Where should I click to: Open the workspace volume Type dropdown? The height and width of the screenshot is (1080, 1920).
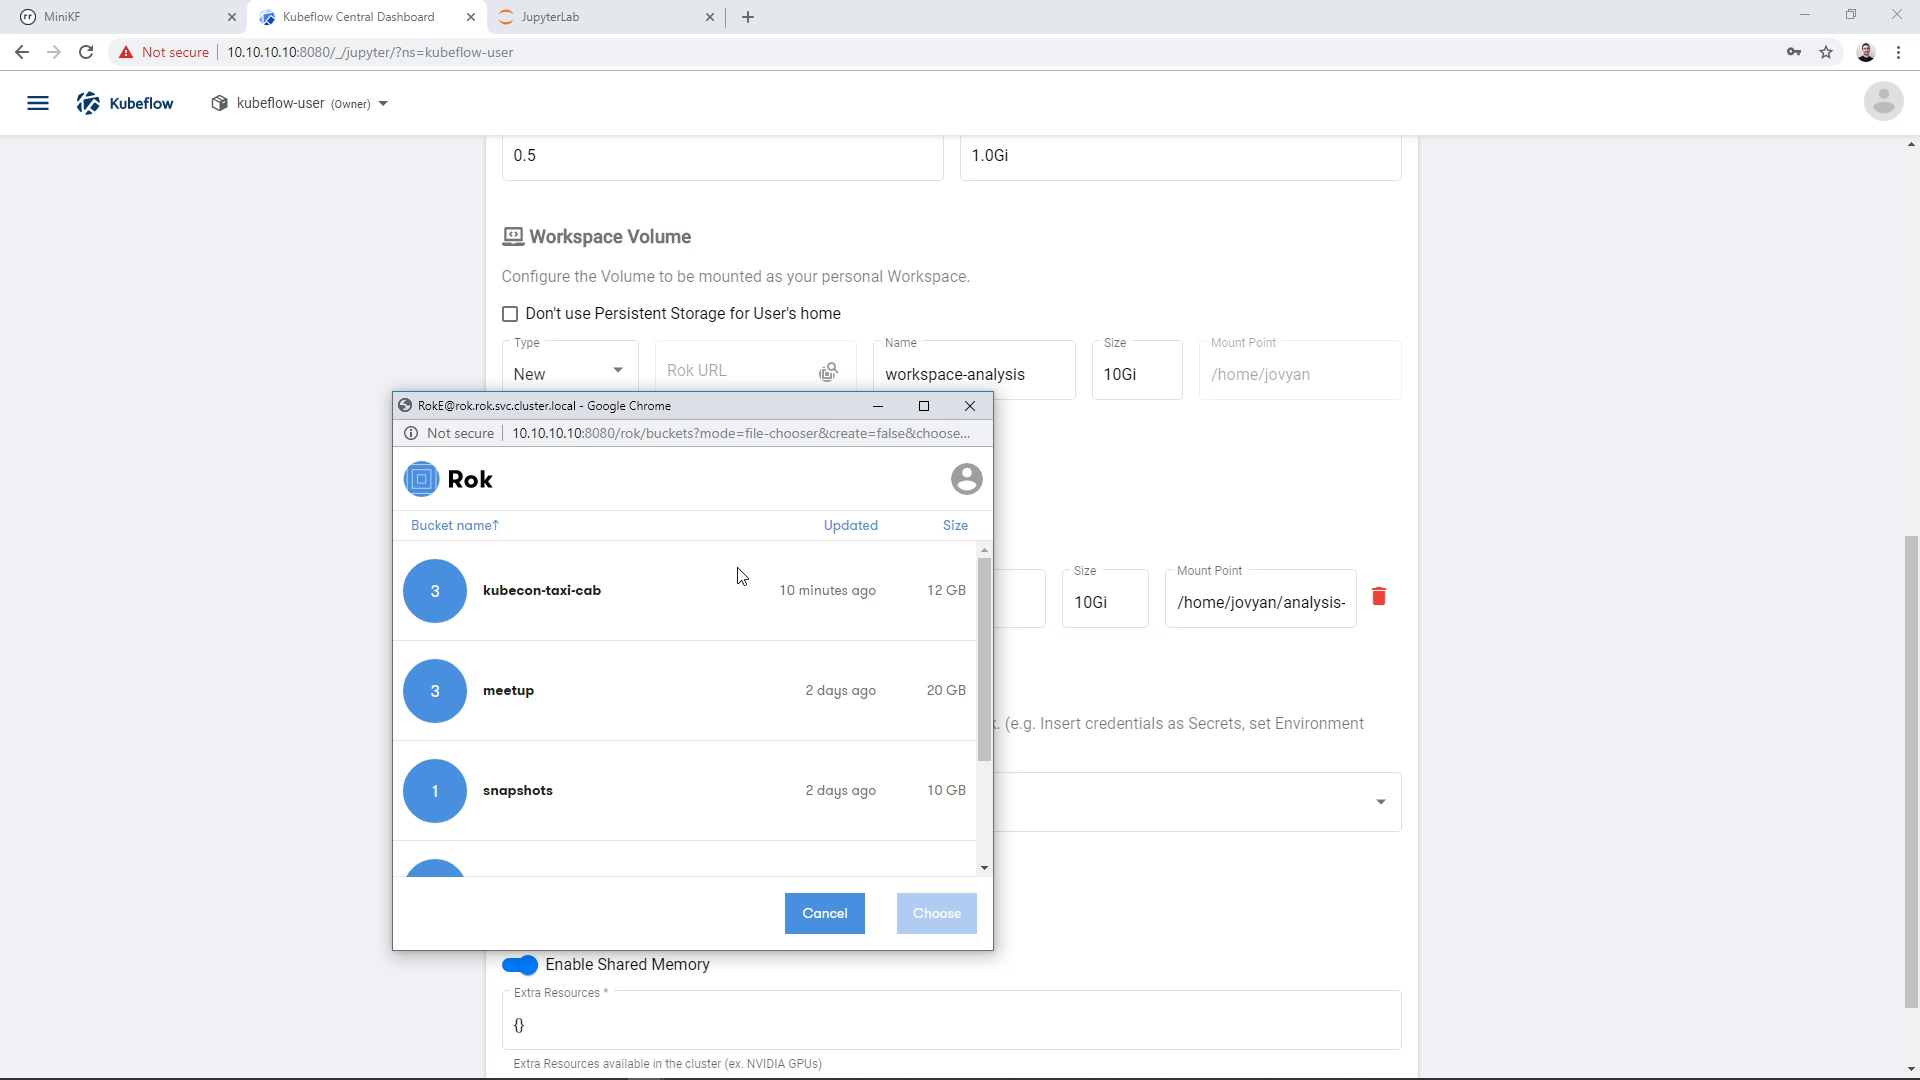click(x=570, y=372)
